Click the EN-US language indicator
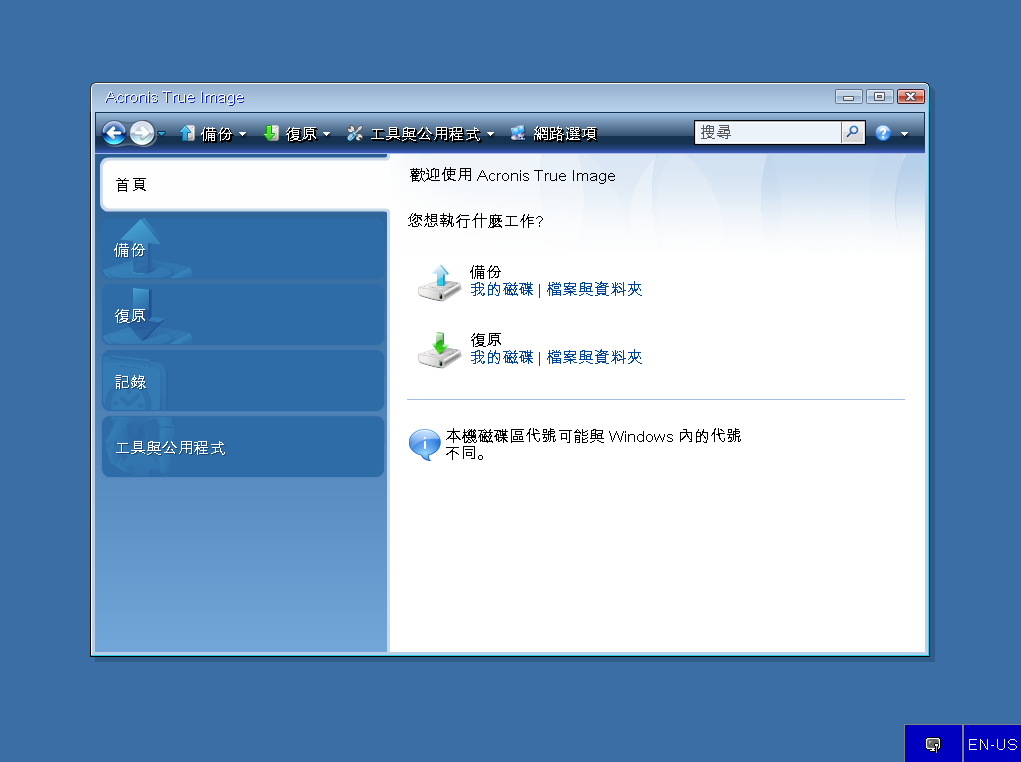This screenshot has width=1021, height=762. coord(992,744)
